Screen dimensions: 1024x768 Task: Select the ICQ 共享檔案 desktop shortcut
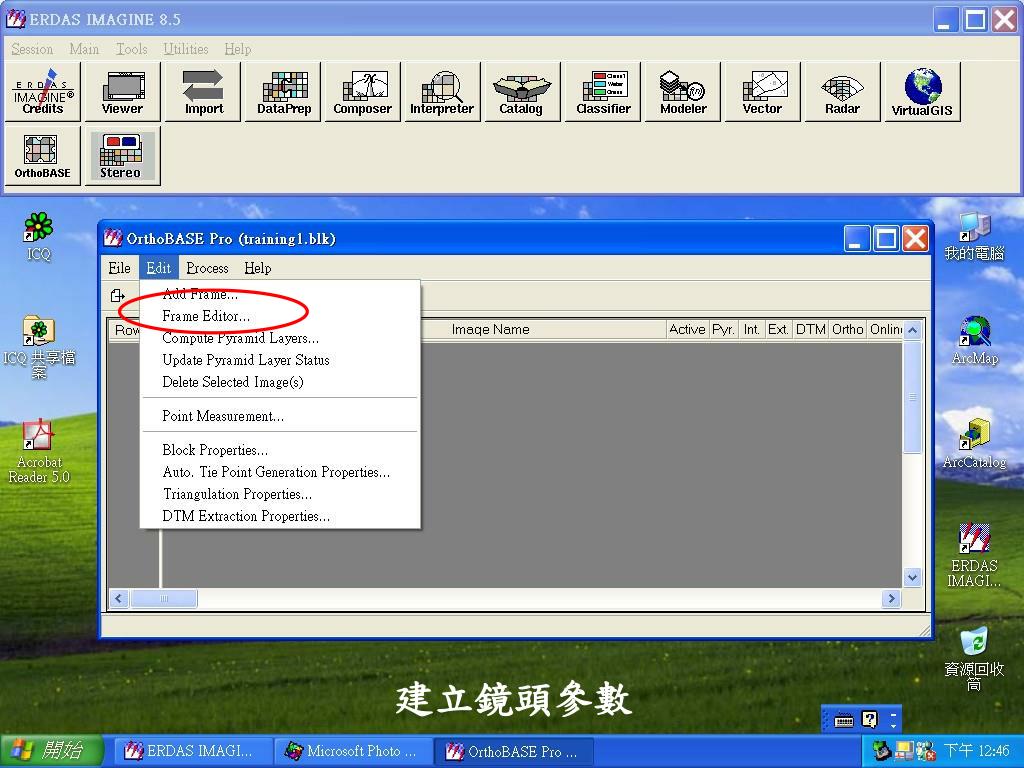tap(39, 347)
